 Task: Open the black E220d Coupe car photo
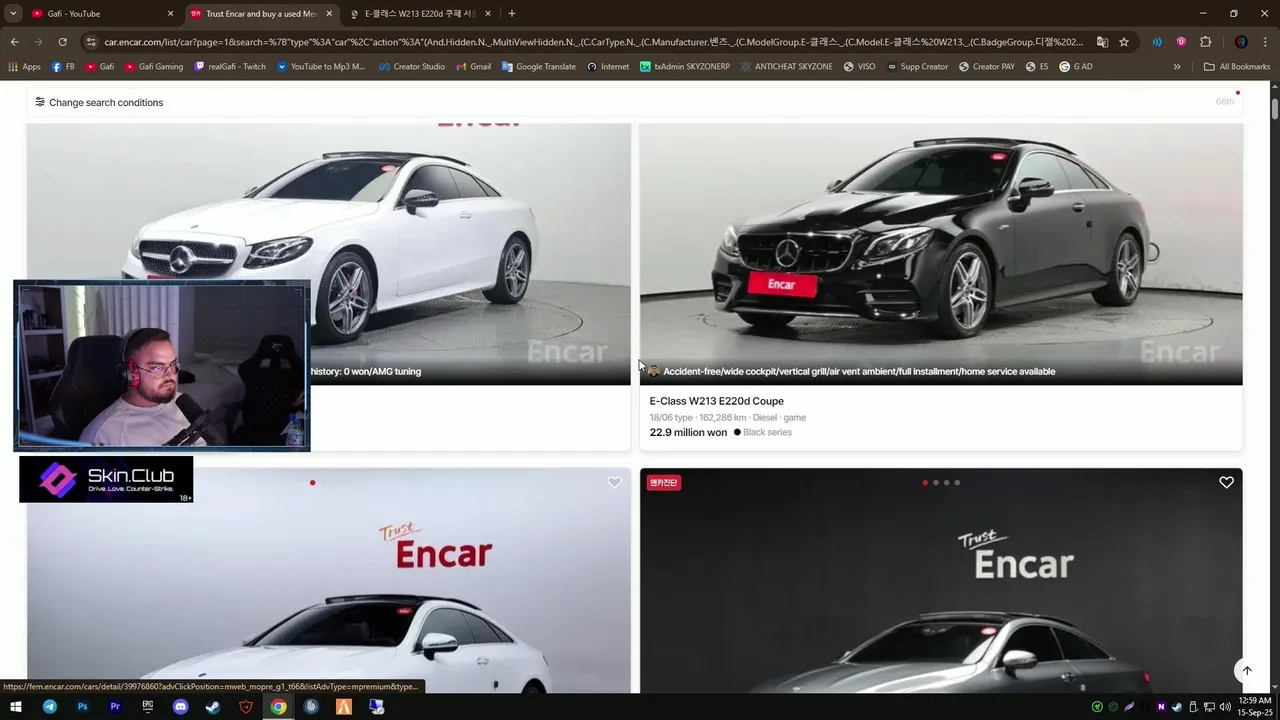click(941, 254)
